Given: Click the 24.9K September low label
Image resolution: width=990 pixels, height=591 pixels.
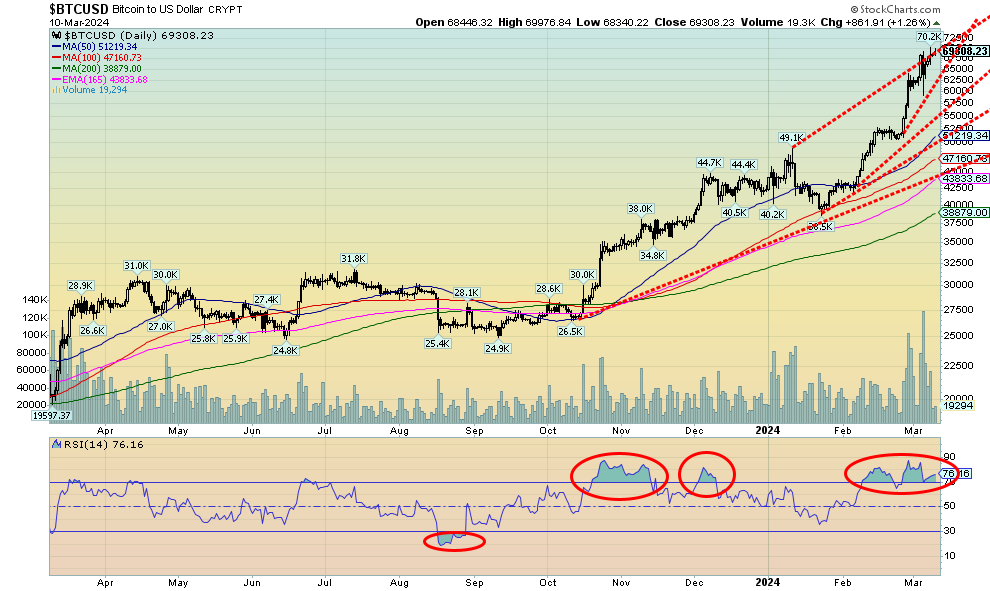Looking at the screenshot, I should [498, 348].
